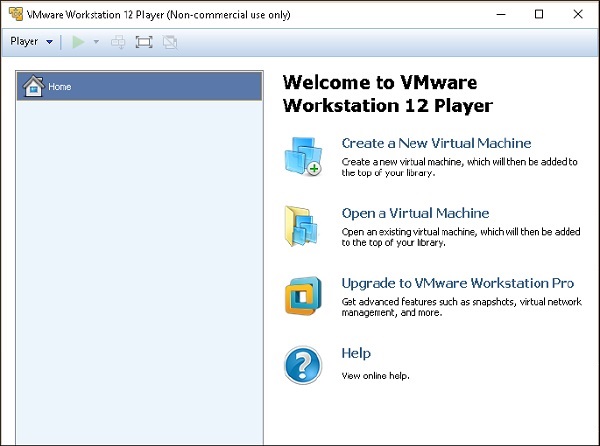Click the Send Ctrl+Alt+Del toolbar icon
The image size is (600, 446).
pyautogui.click(x=119, y=42)
